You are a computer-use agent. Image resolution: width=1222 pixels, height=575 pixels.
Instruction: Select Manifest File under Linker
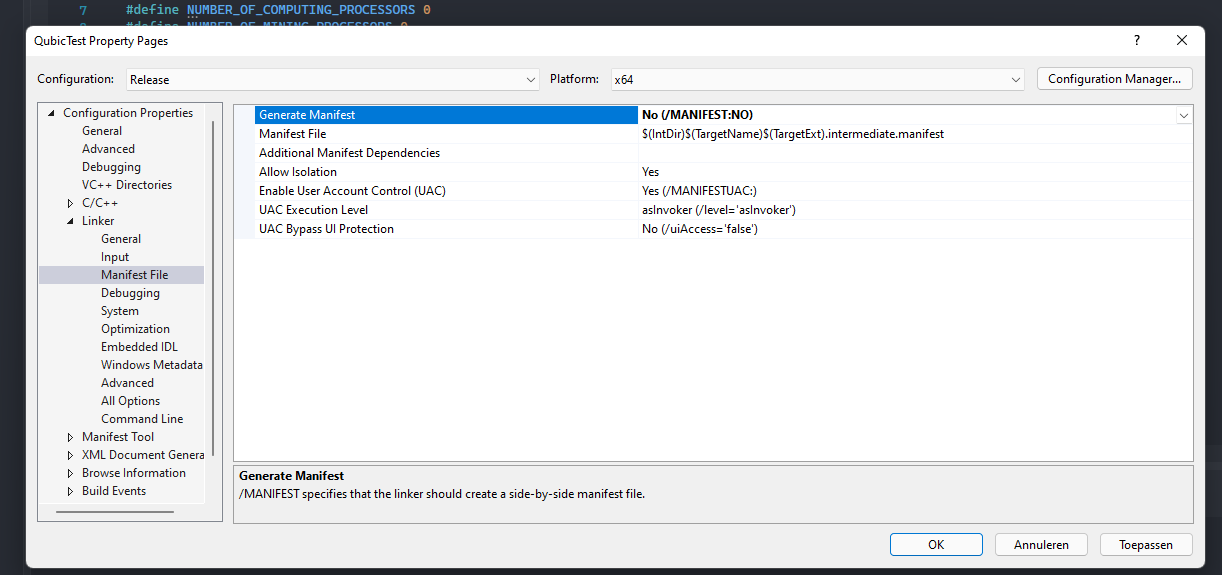[134, 275]
